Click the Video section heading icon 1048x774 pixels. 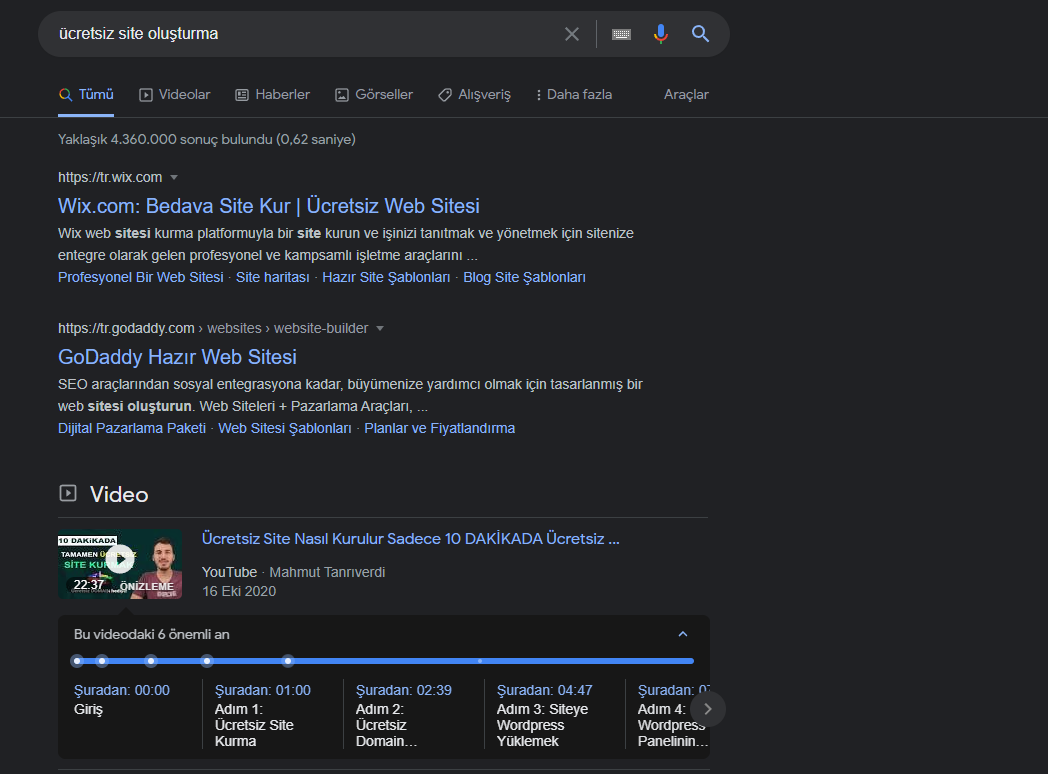click(x=68, y=493)
